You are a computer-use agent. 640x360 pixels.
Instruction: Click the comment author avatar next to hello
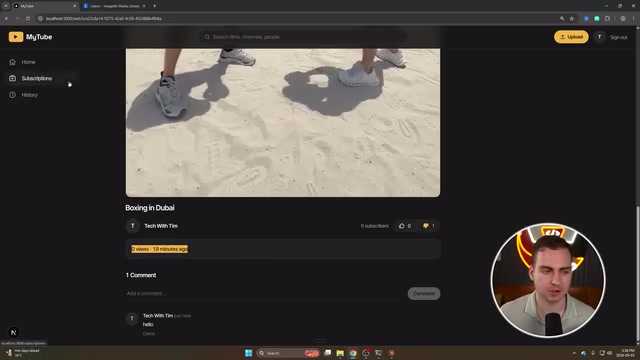coord(132,318)
